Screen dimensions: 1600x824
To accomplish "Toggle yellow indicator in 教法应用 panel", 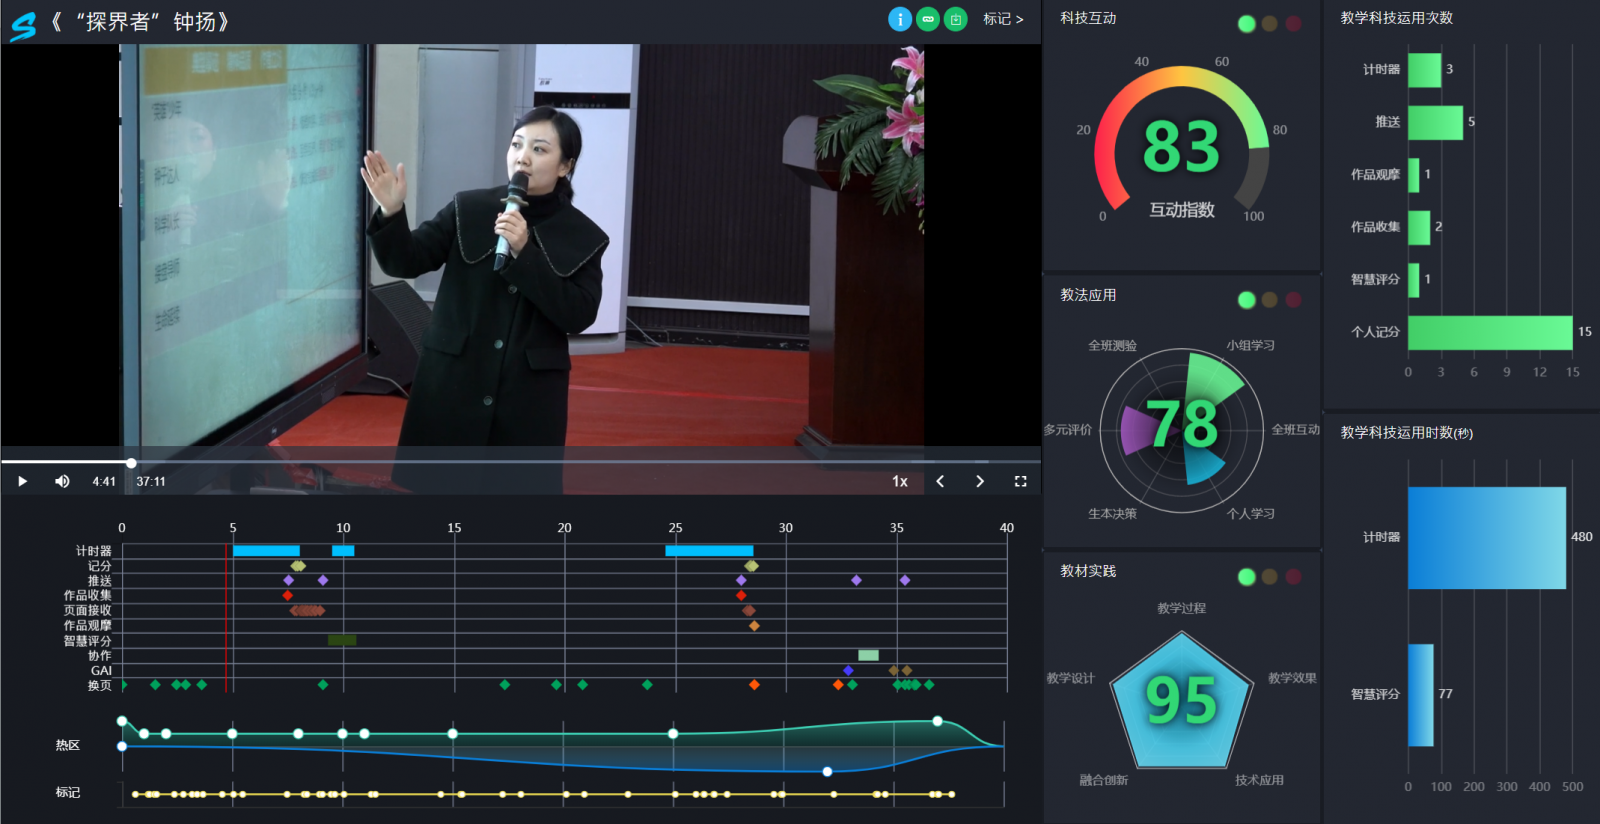I will tap(1269, 300).
